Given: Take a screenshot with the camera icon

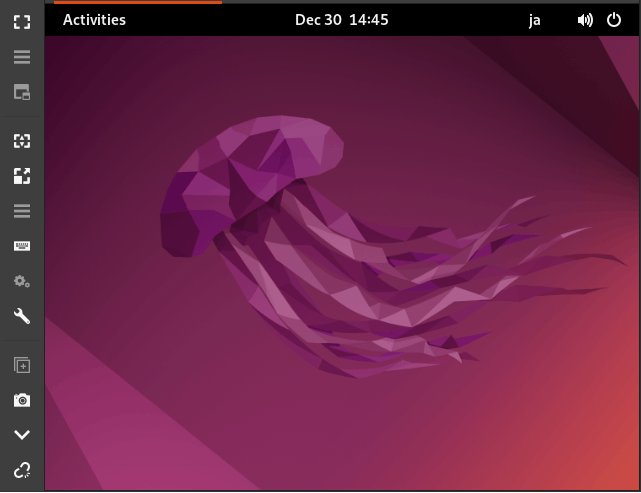Looking at the screenshot, I should (x=22, y=400).
